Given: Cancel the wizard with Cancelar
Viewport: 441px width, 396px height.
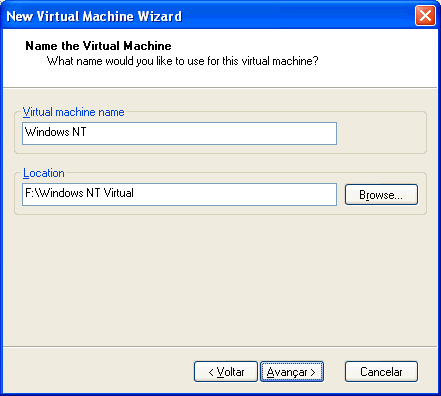Looking at the screenshot, I should pyautogui.click(x=381, y=371).
